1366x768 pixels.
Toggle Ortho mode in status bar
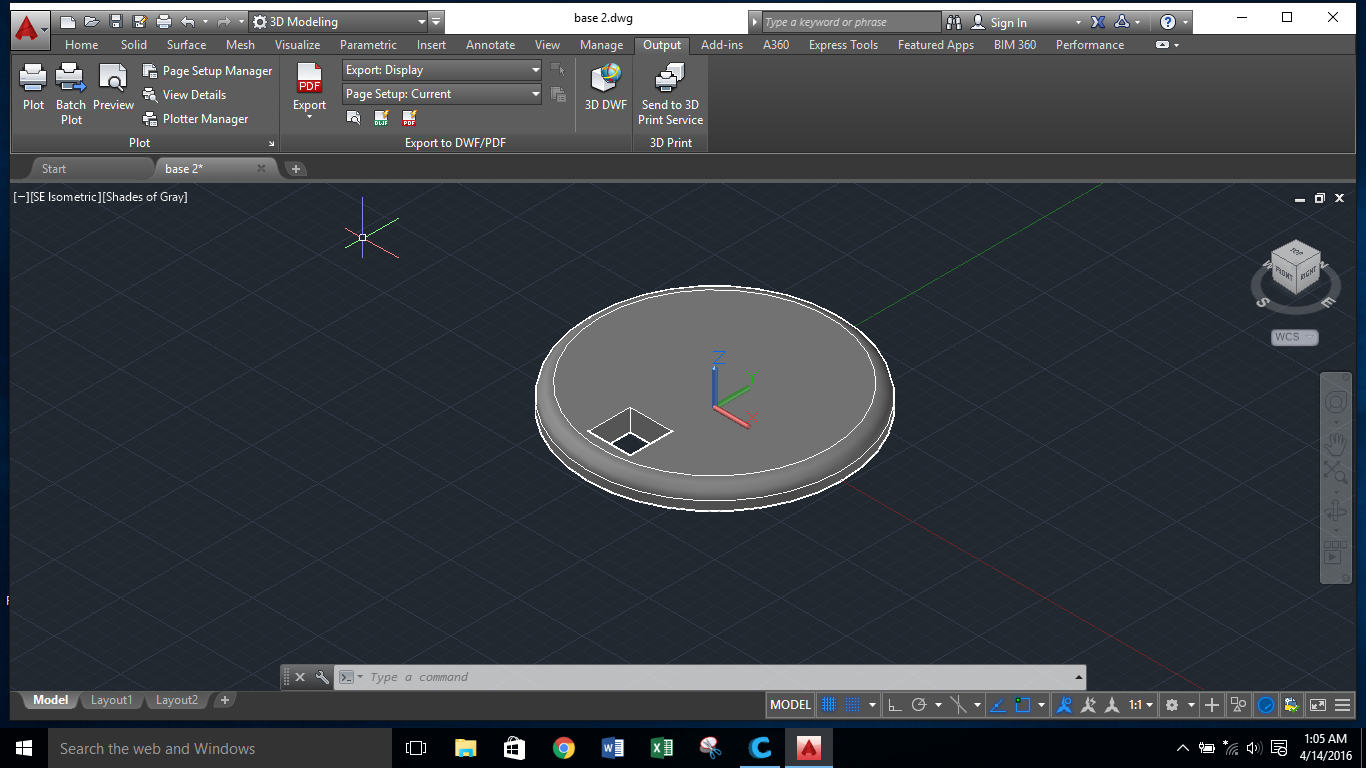(895, 705)
